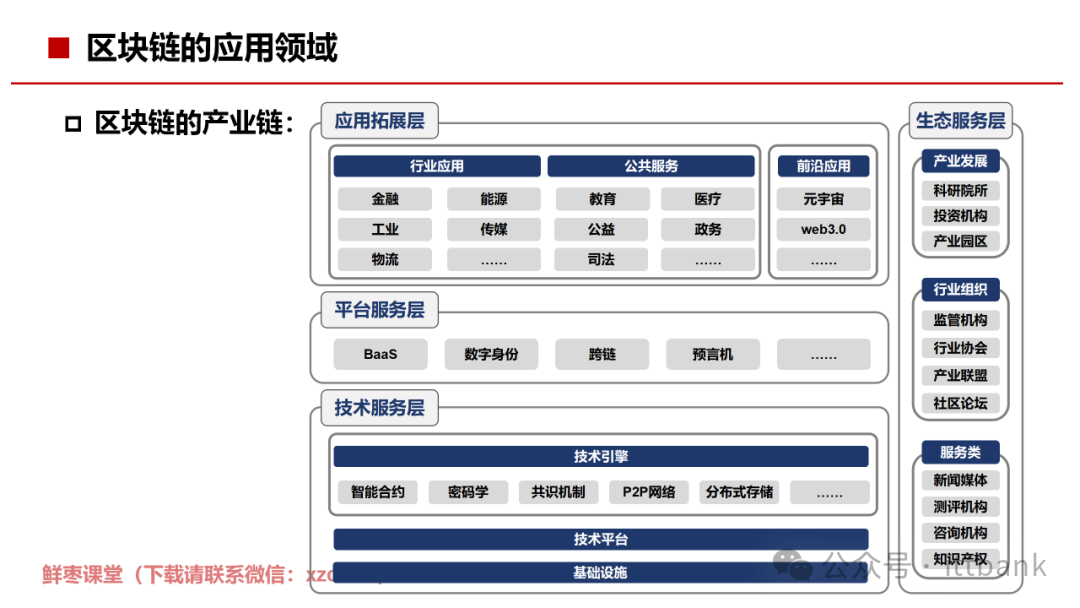Select the web3.0 block
The height and width of the screenshot is (608, 1080).
pos(823,229)
